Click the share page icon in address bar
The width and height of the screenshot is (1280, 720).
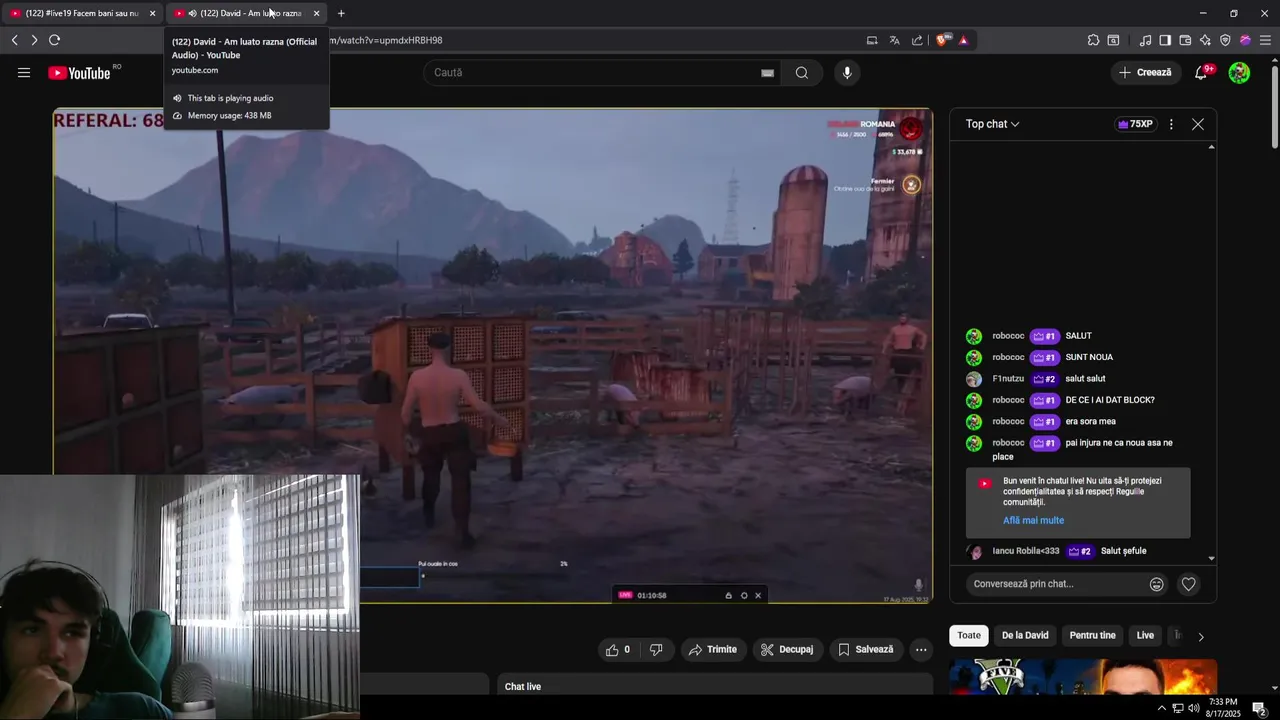point(917,40)
